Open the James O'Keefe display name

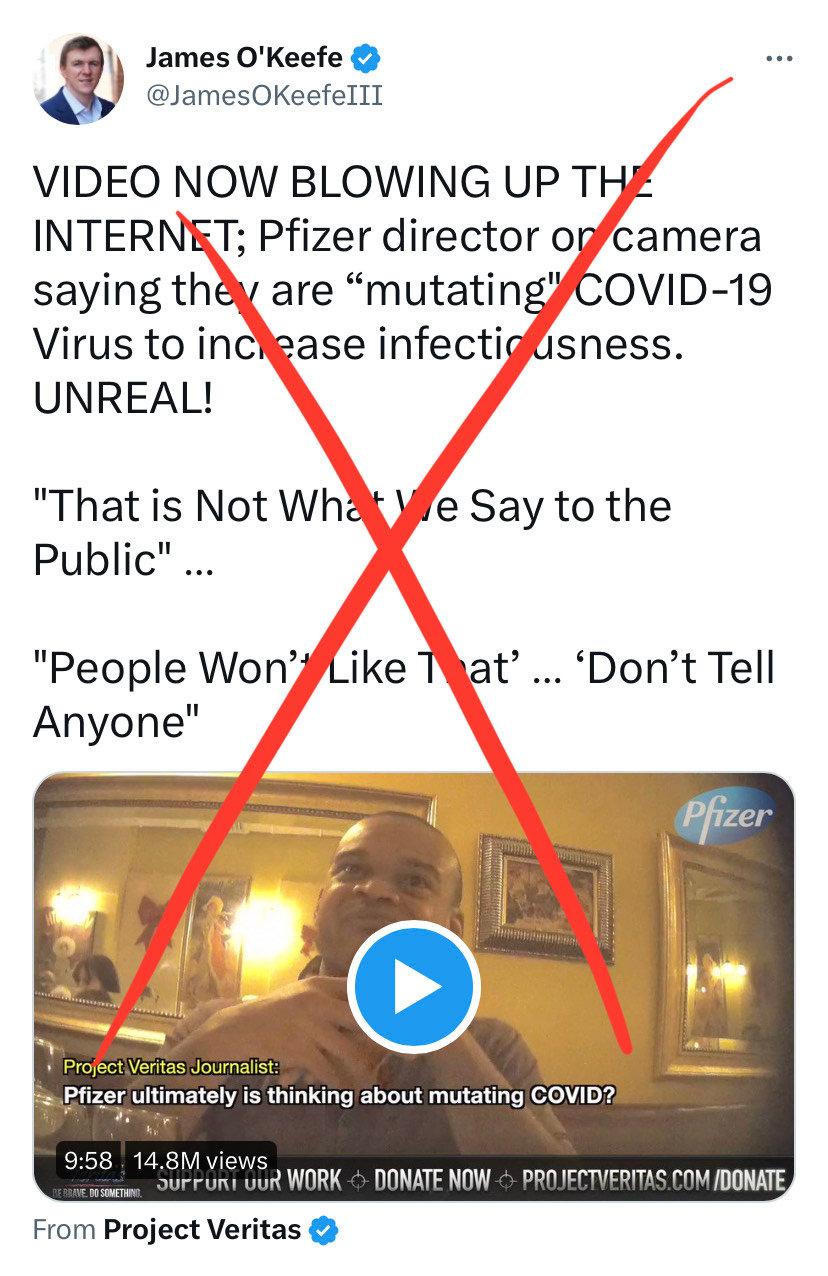click(x=245, y=60)
